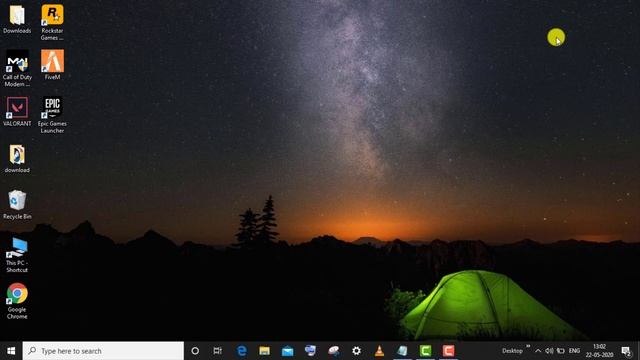Open the volume control in system tray

click(549, 351)
